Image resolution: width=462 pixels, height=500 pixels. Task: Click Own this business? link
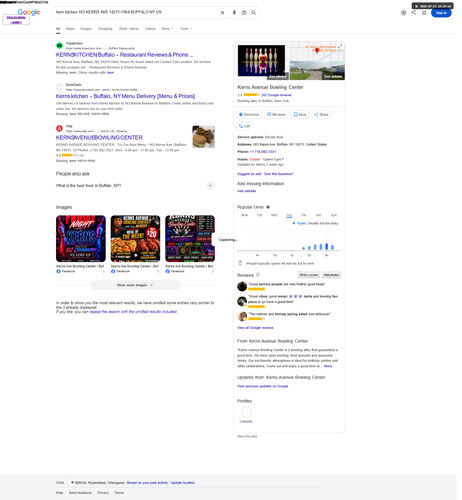pos(279,174)
